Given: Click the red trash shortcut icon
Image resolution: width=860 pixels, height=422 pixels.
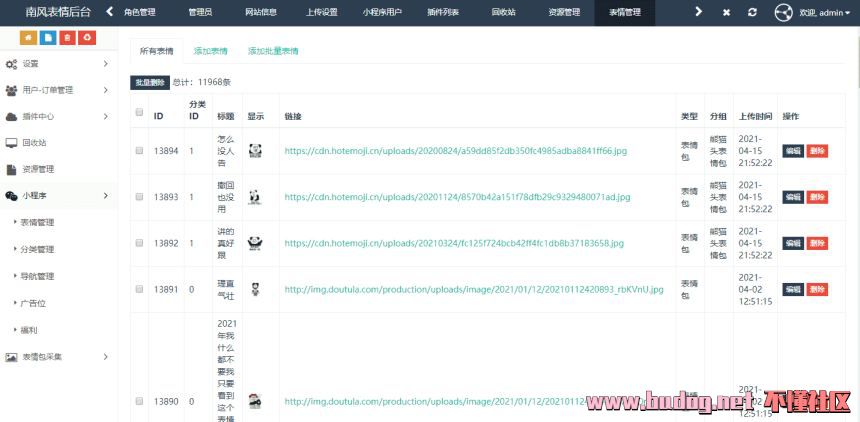Looking at the screenshot, I should (68, 37).
